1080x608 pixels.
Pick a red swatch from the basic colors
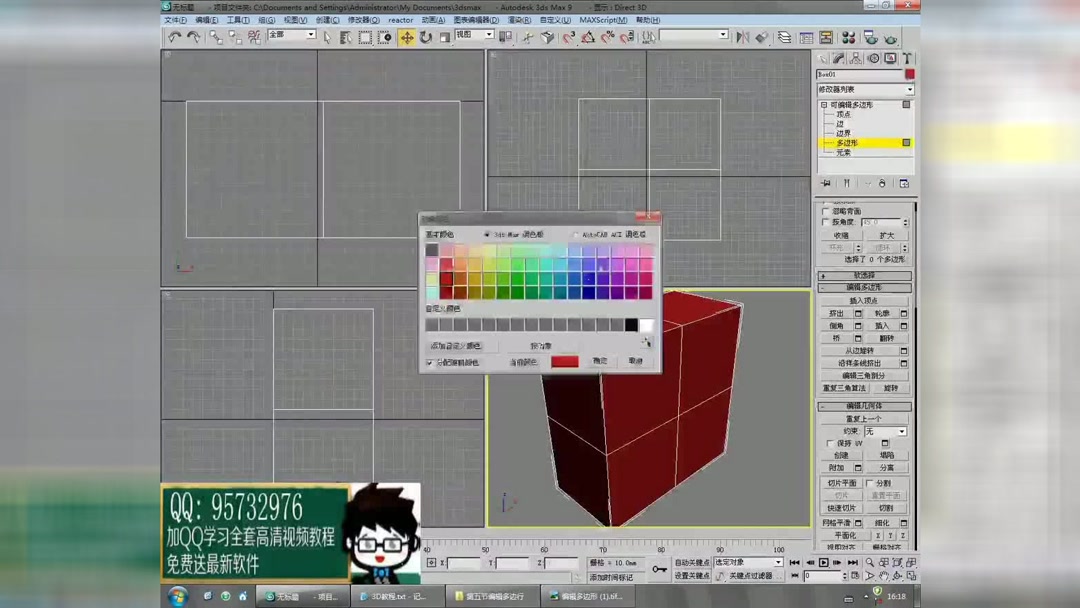446,279
